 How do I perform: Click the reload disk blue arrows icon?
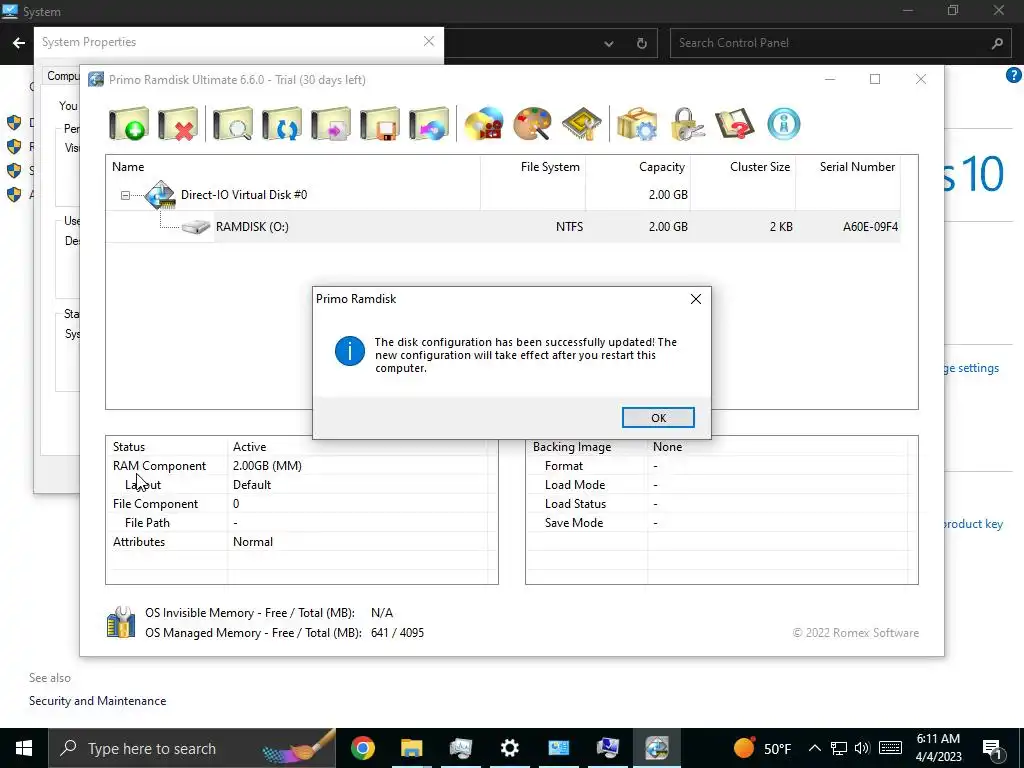point(281,123)
